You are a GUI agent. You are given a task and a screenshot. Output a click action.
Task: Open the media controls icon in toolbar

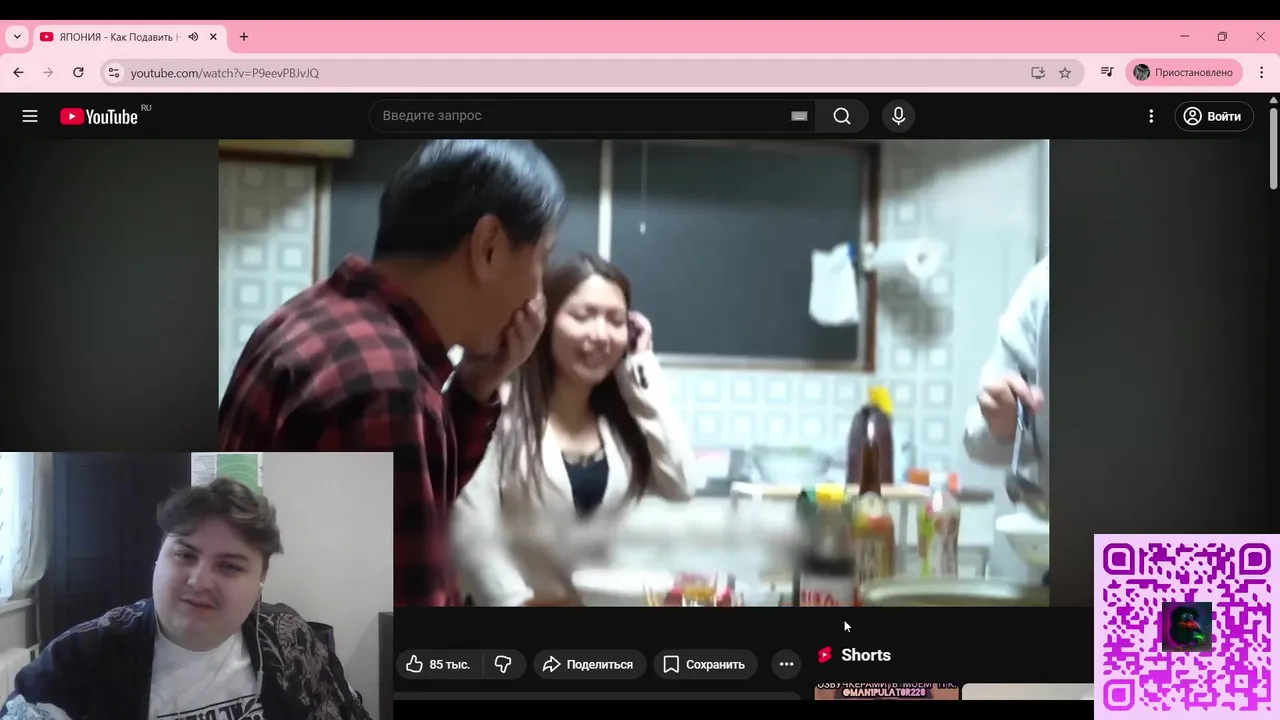pos(1107,73)
